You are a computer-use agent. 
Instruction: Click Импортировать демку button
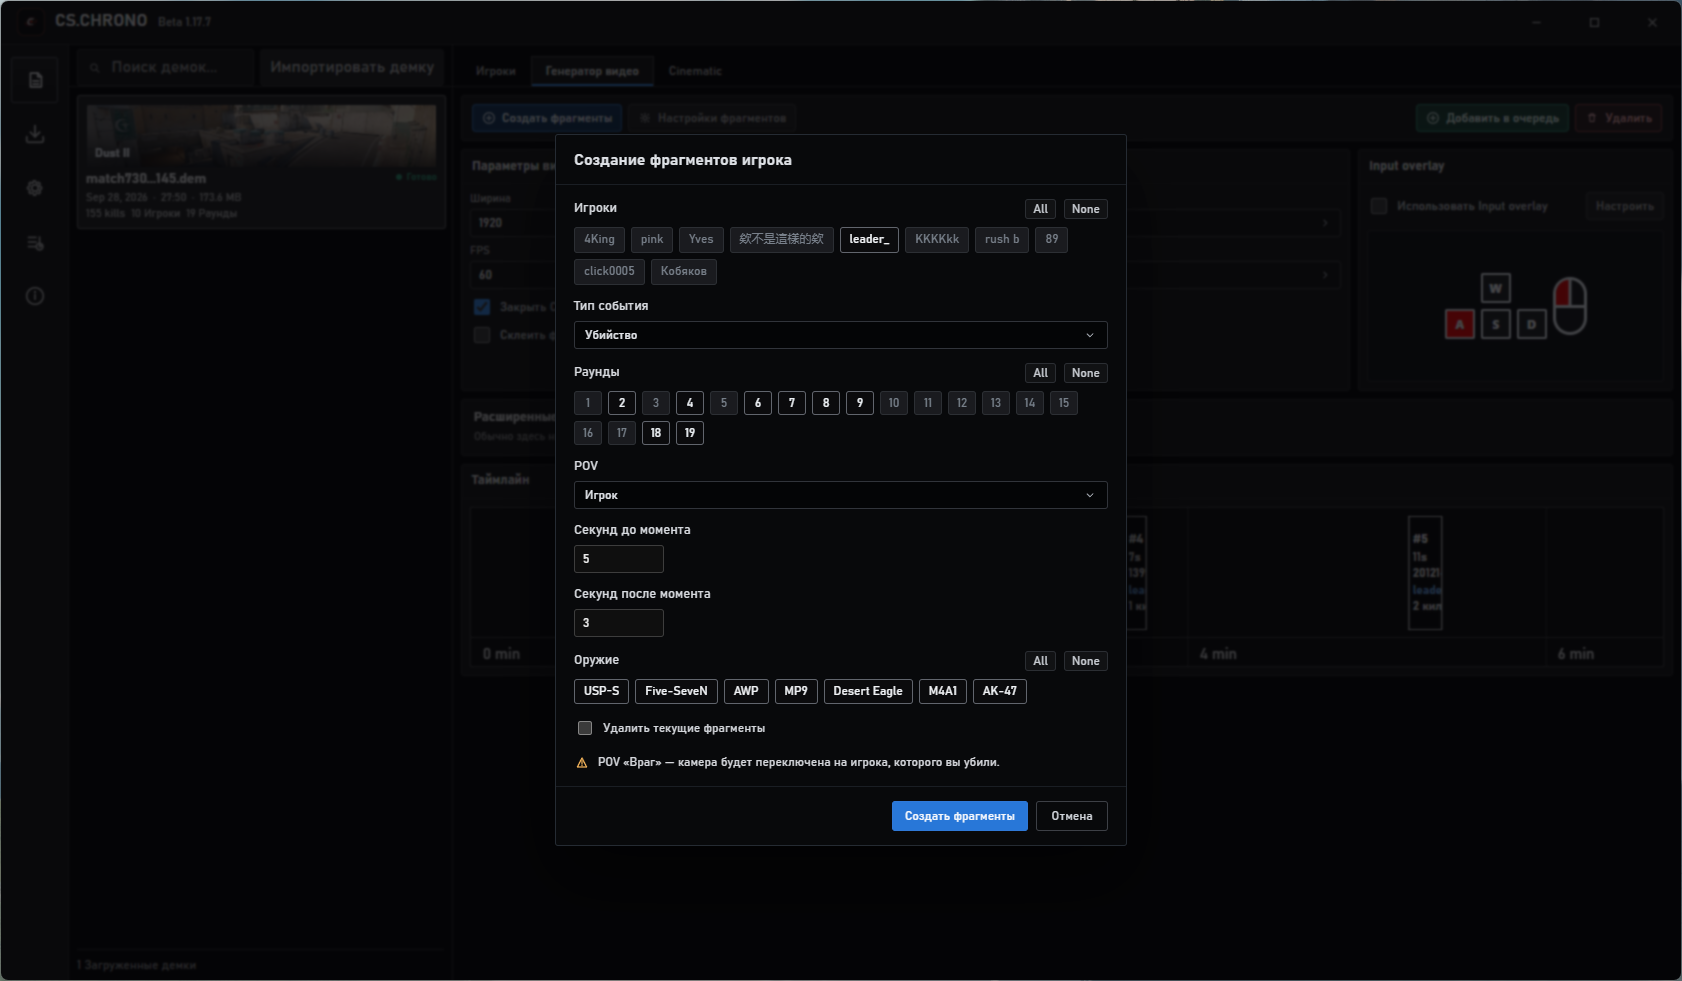(x=352, y=67)
